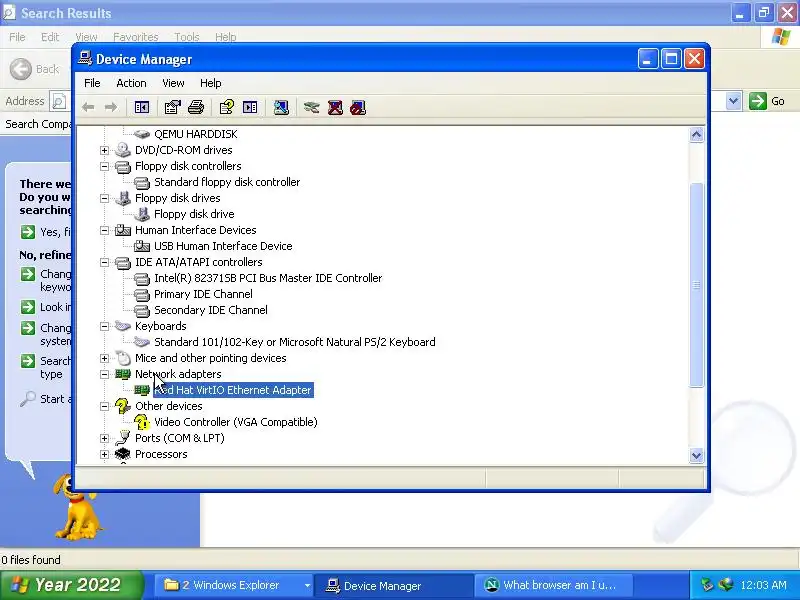Open Properties via the toolbar icon
The image size is (800, 600).
172,107
